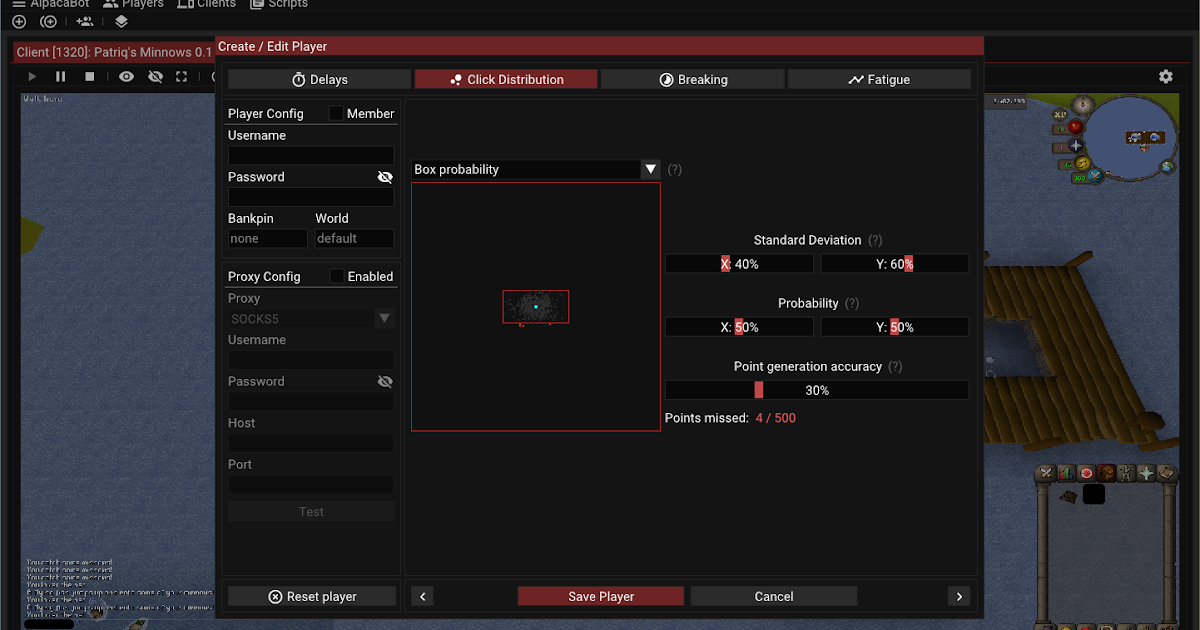Viewport: 1200px width, 630px height.
Task: Select the add group icon in toolbar
Action: tap(86, 21)
